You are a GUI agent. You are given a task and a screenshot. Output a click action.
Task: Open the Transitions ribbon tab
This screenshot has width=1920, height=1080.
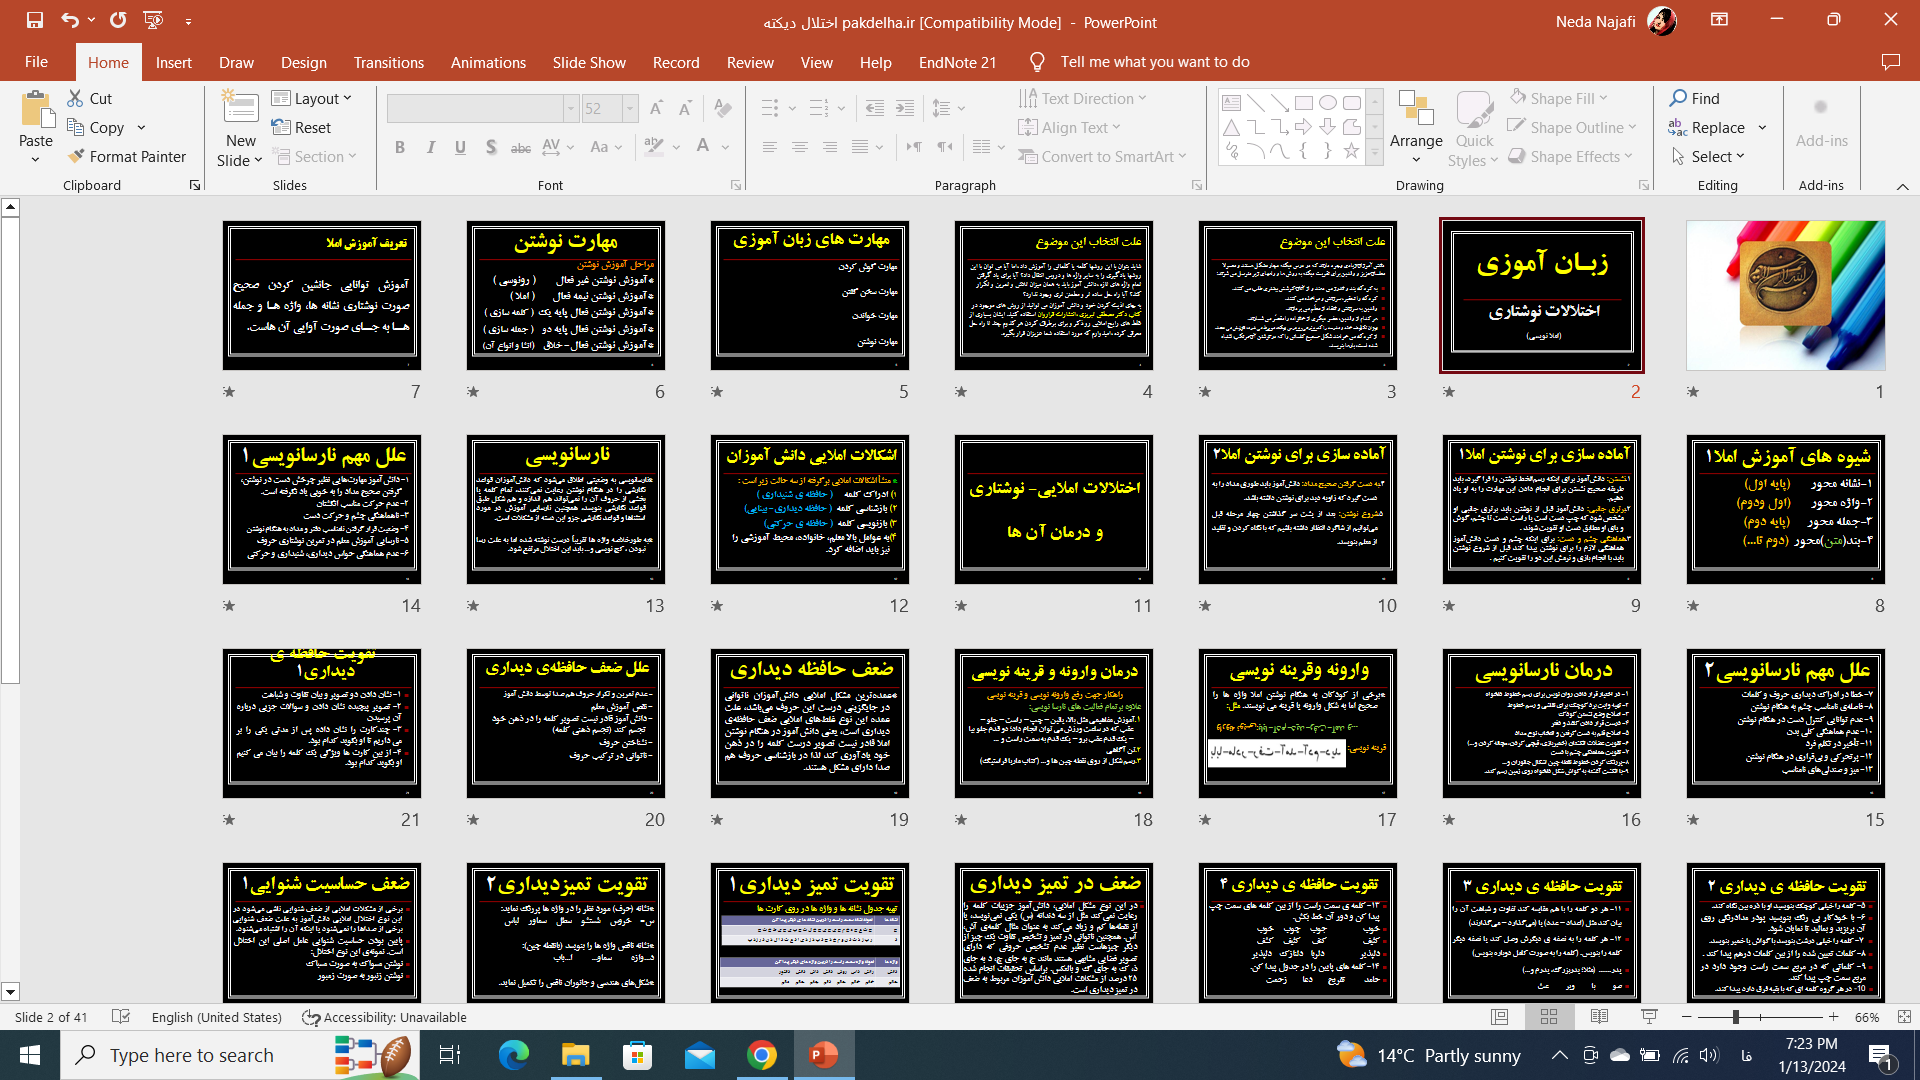point(388,62)
